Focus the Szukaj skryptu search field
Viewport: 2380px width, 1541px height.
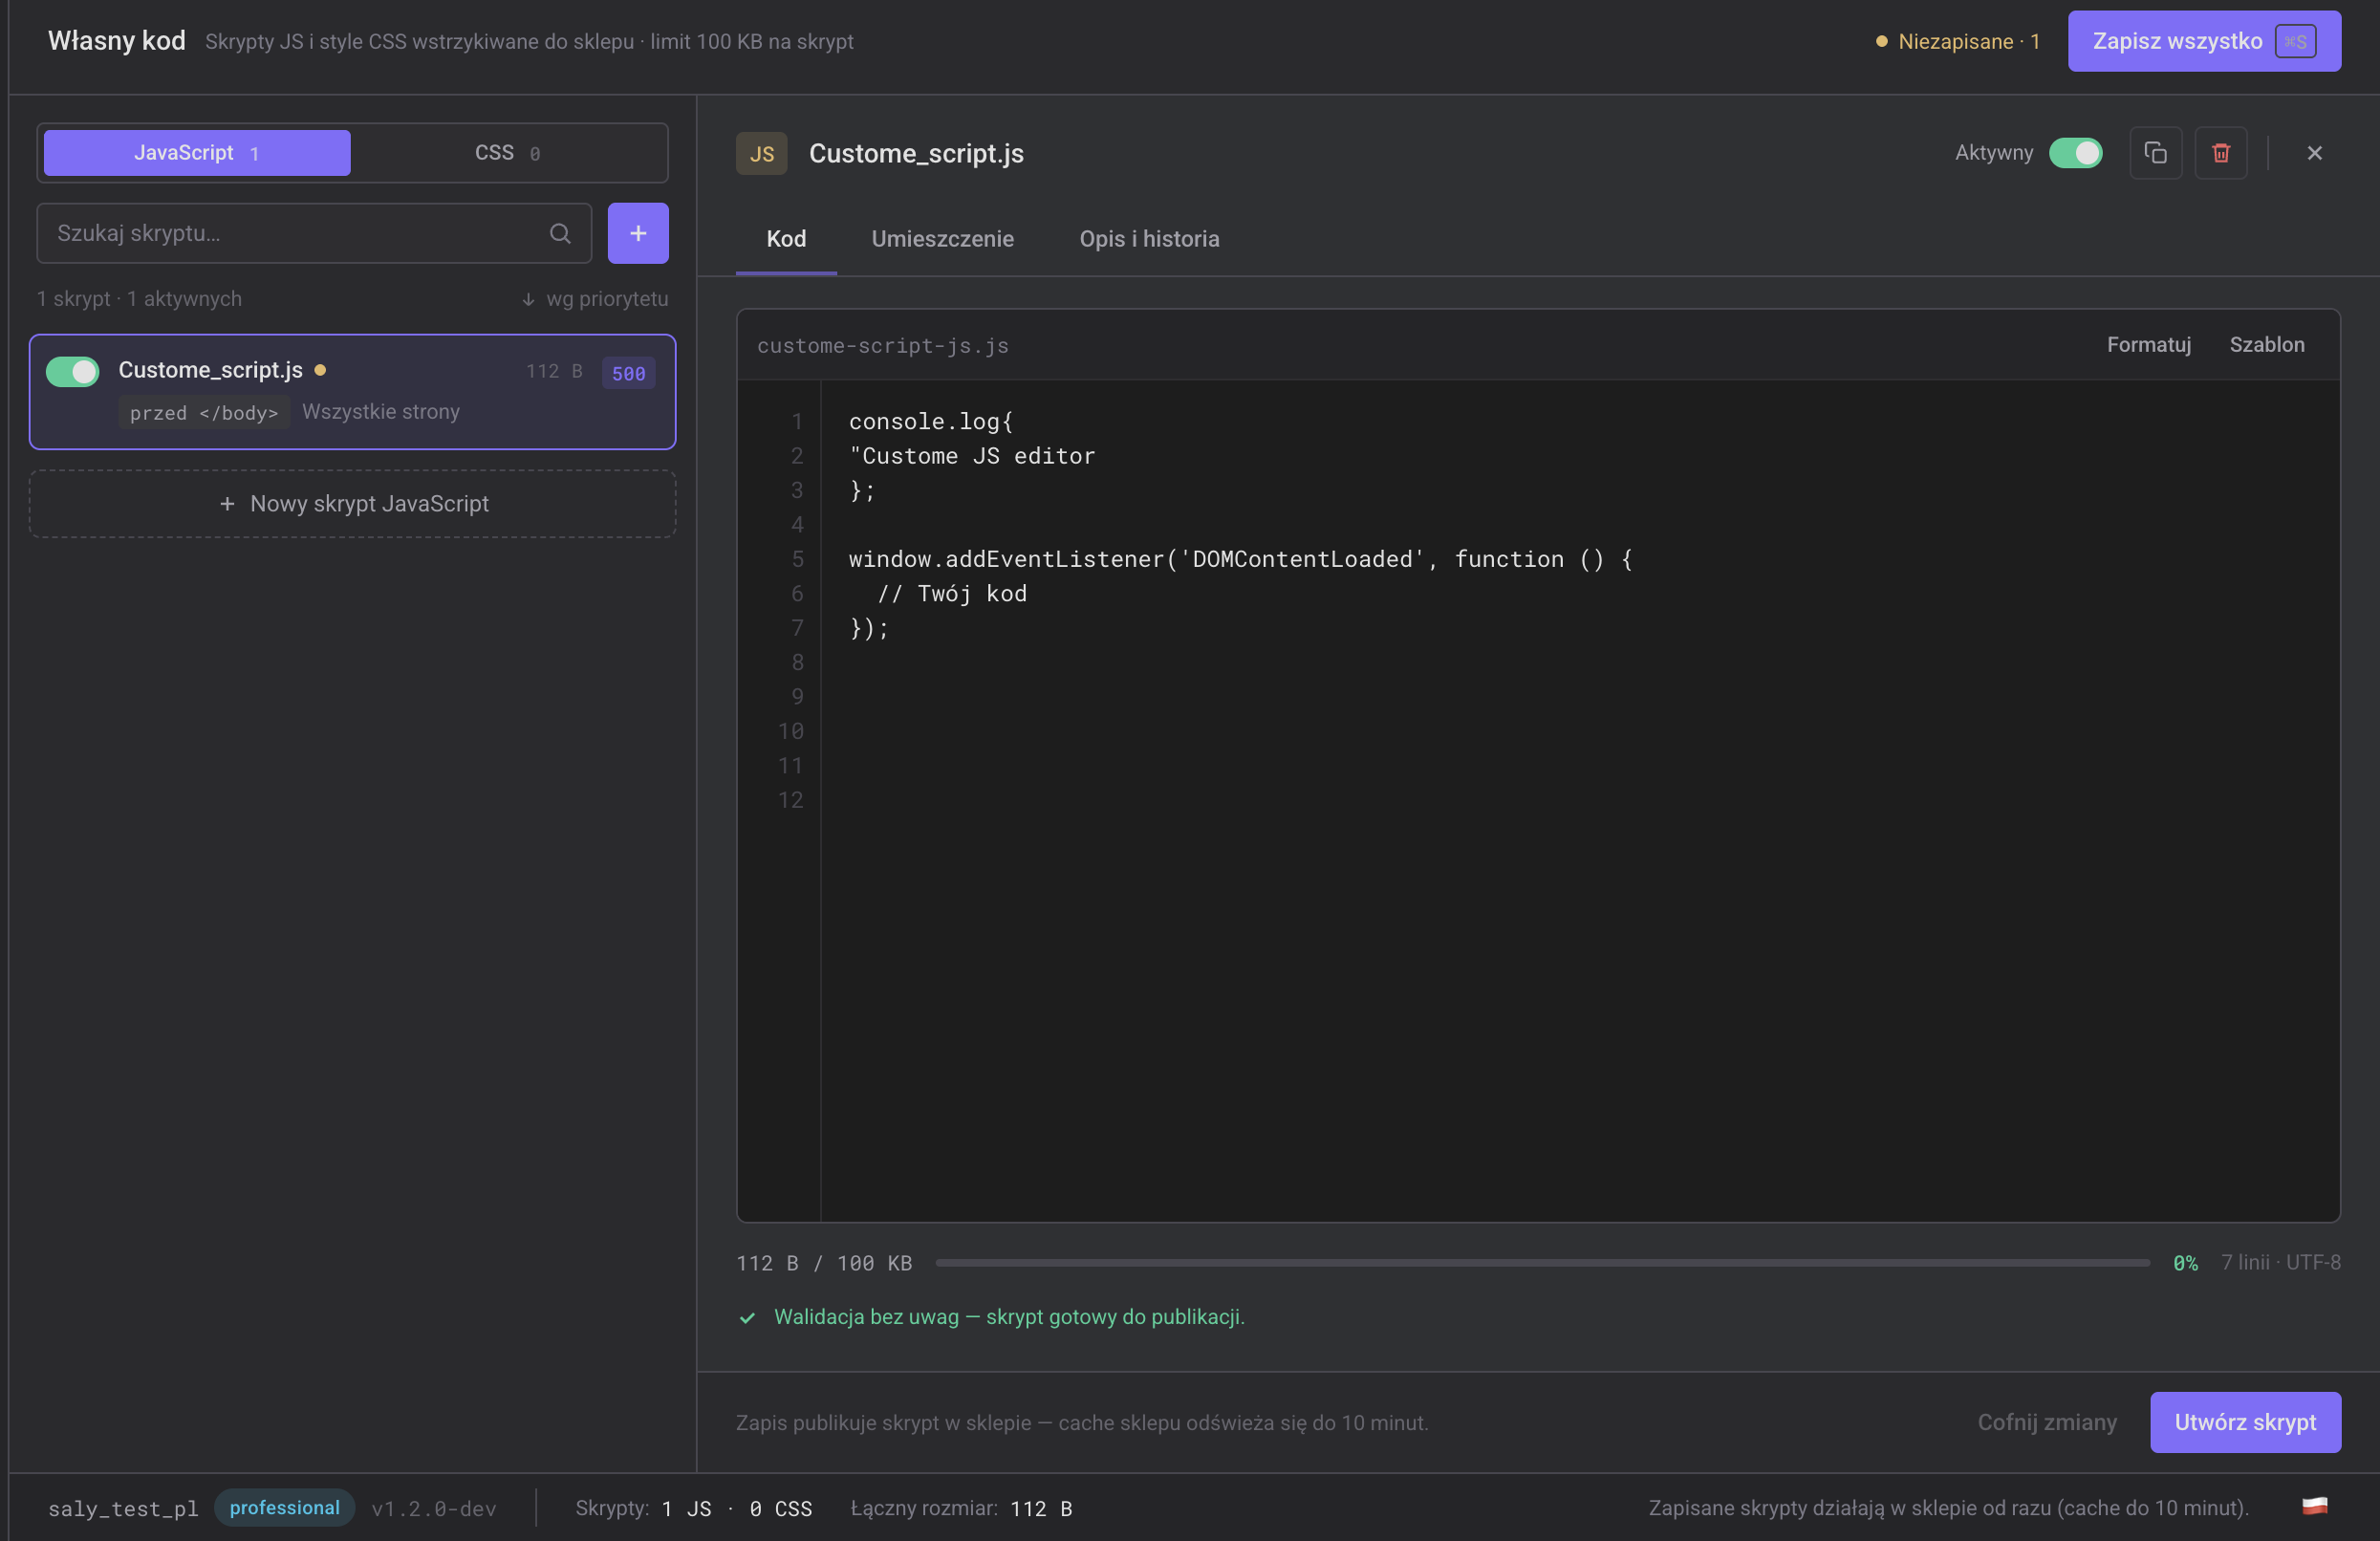click(x=314, y=233)
